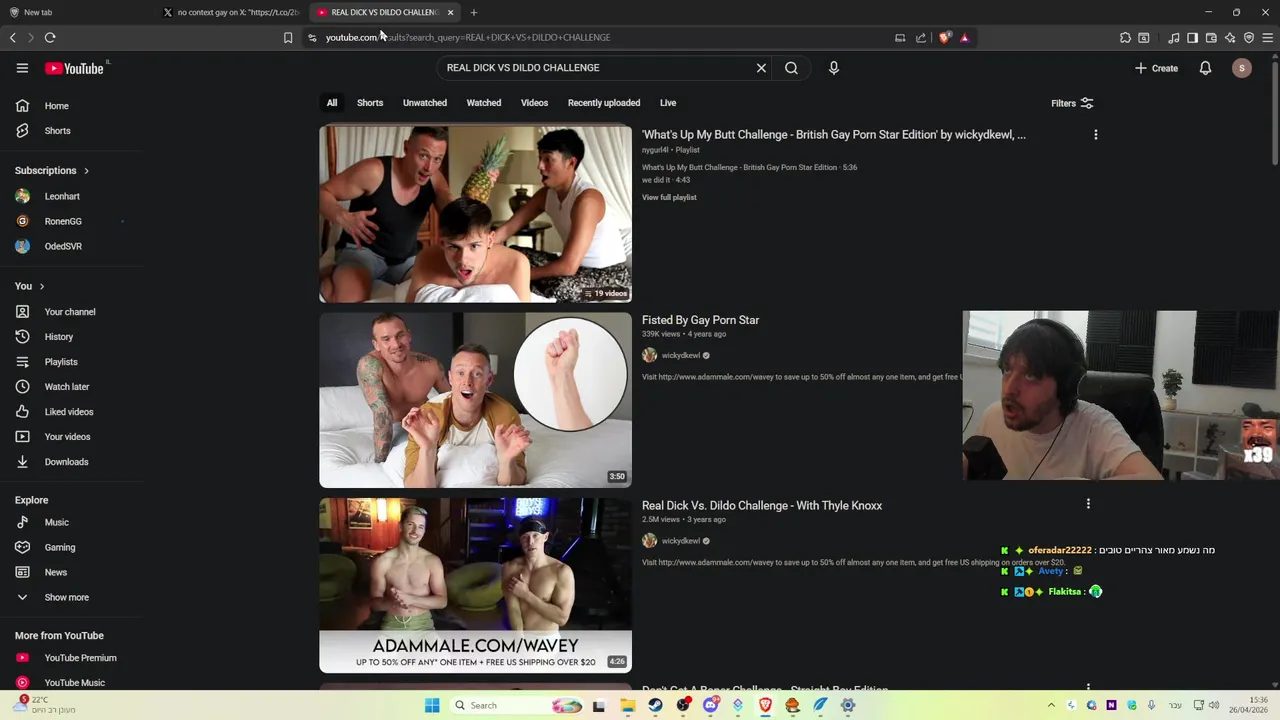This screenshot has height=720, width=1280.
Task: Toggle the browser sidebar panel icon
Action: tap(1192, 37)
